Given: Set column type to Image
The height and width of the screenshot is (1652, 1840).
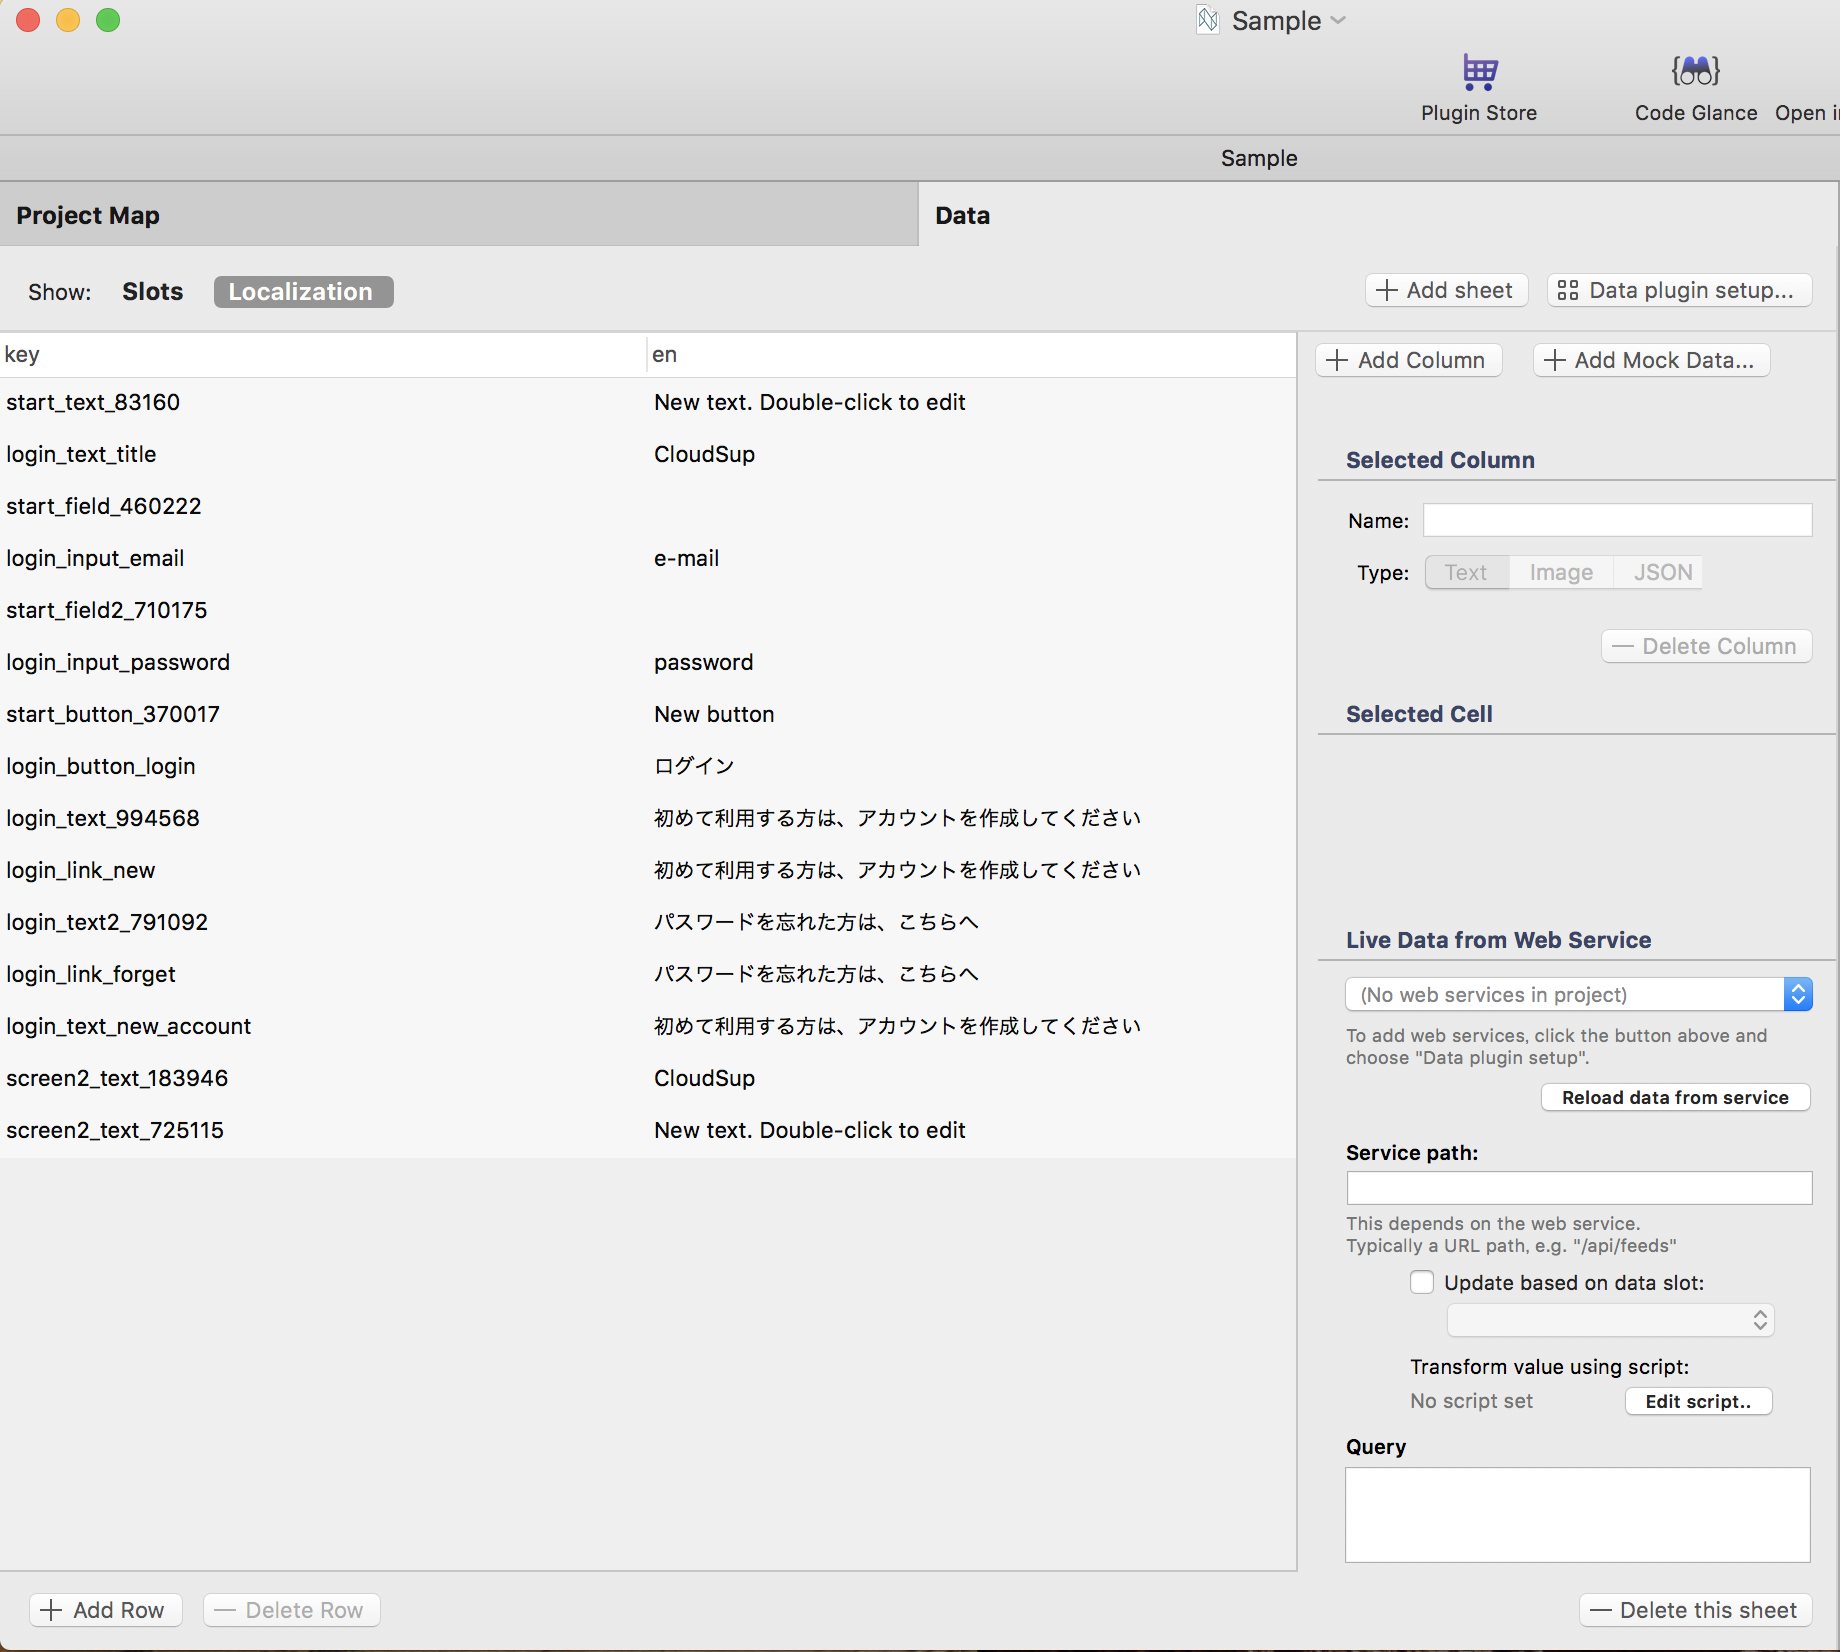Looking at the screenshot, I should point(1561,572).
